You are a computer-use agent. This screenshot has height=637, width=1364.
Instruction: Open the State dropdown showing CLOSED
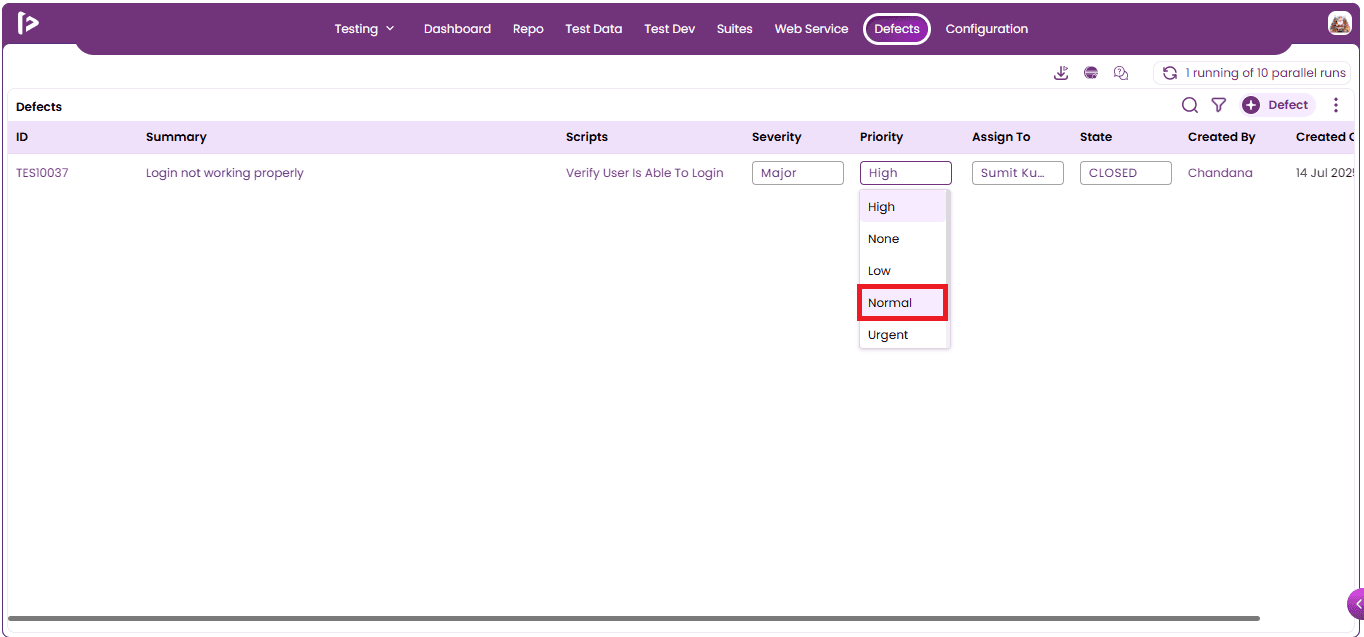1126,173
